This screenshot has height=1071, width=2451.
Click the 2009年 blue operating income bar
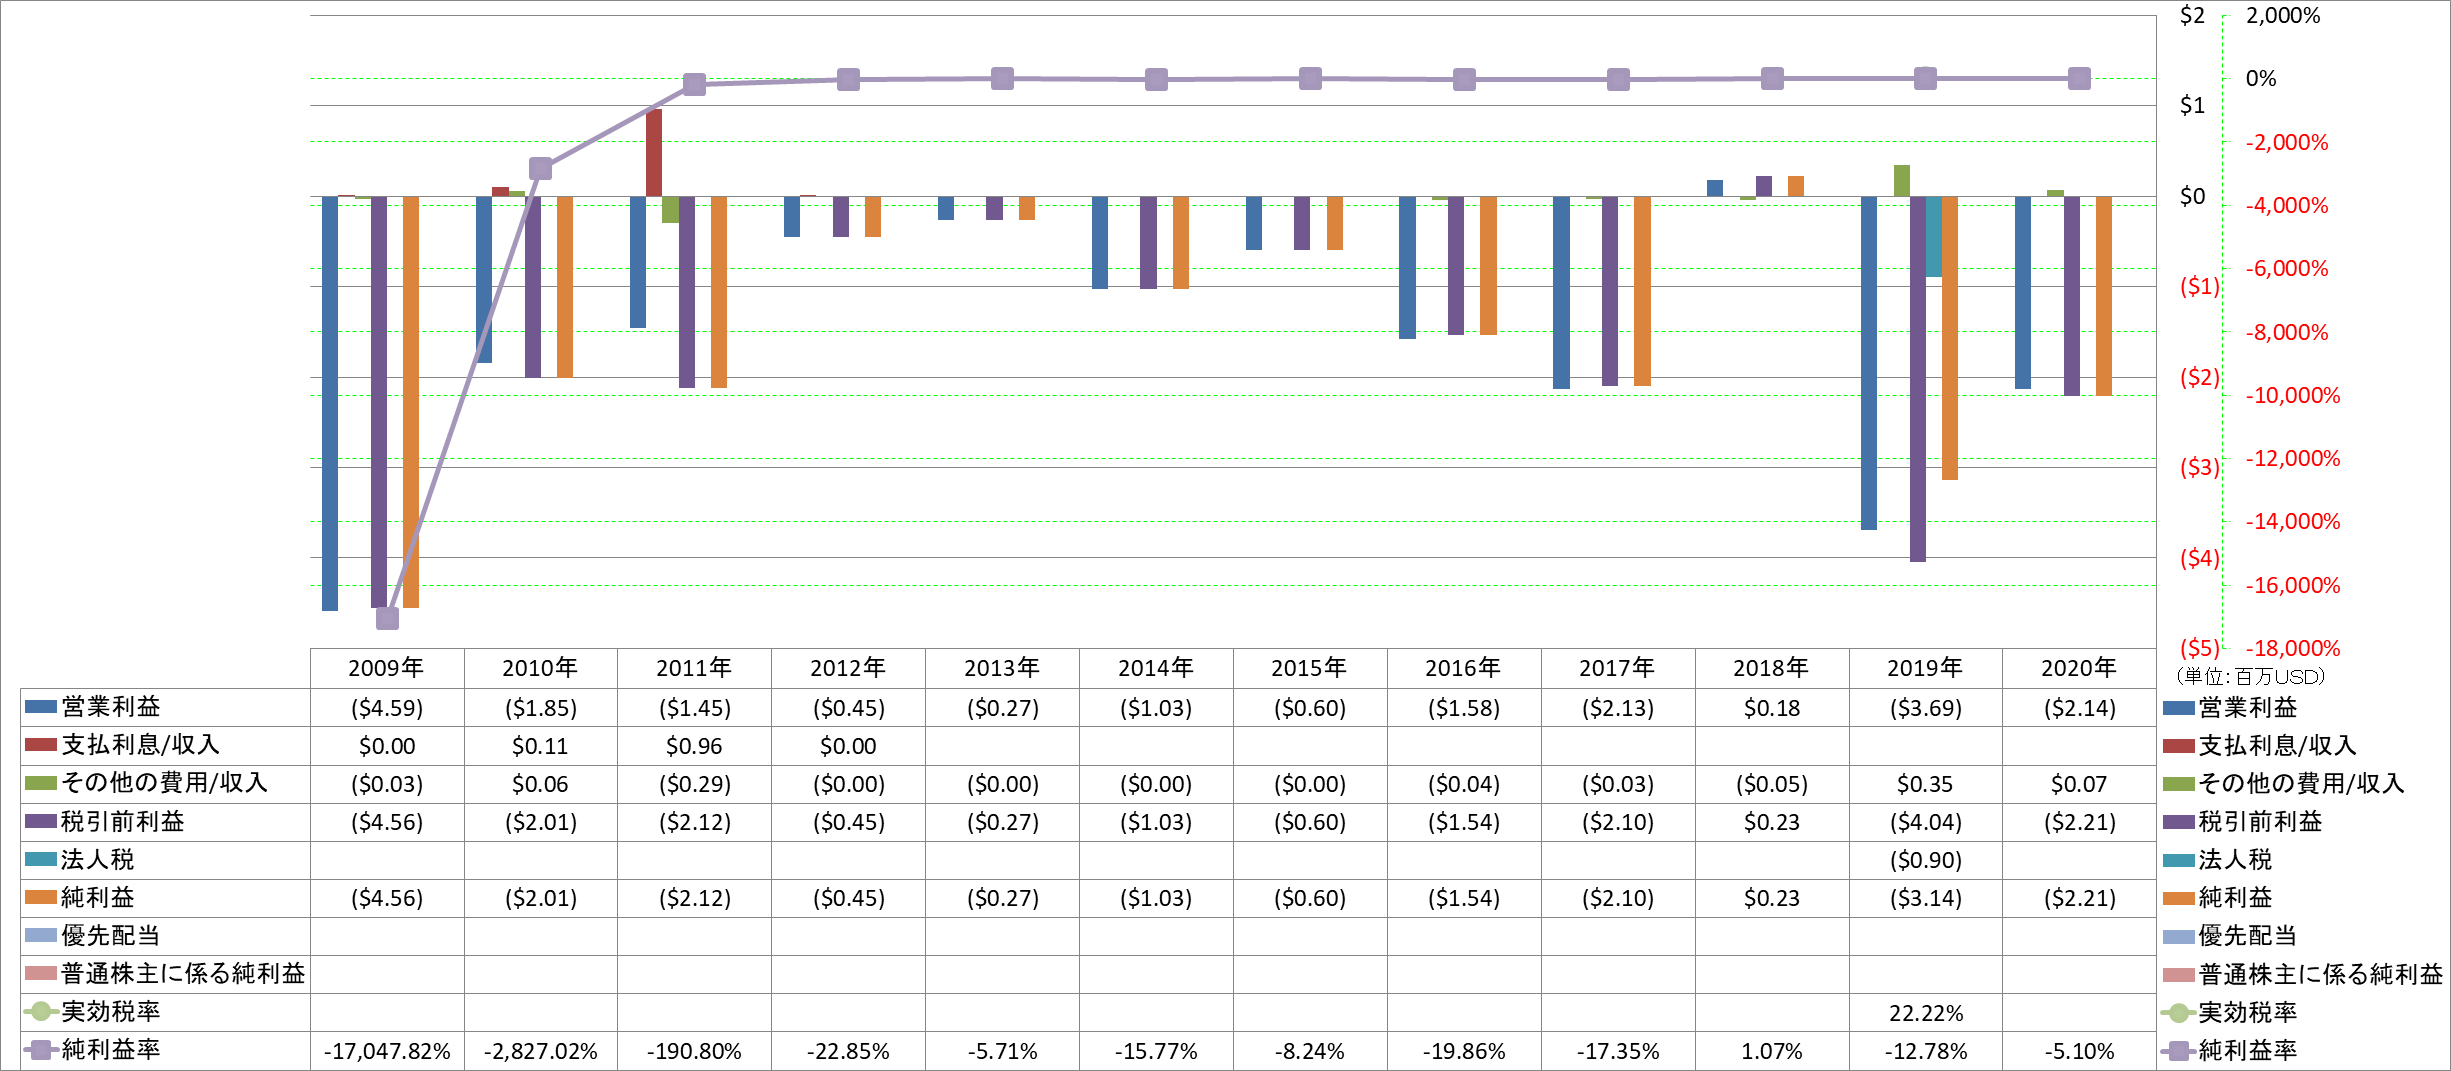[330, 403]
